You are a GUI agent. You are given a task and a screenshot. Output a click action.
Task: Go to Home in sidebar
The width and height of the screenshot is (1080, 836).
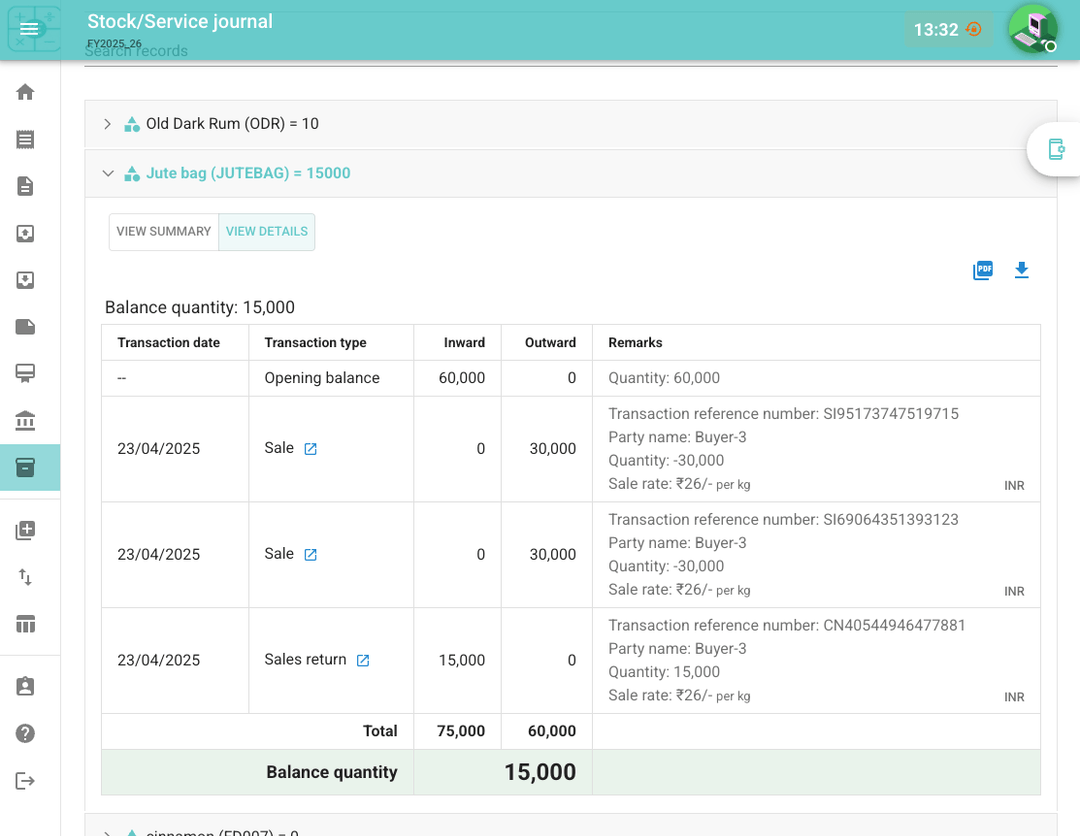point(26,92)
